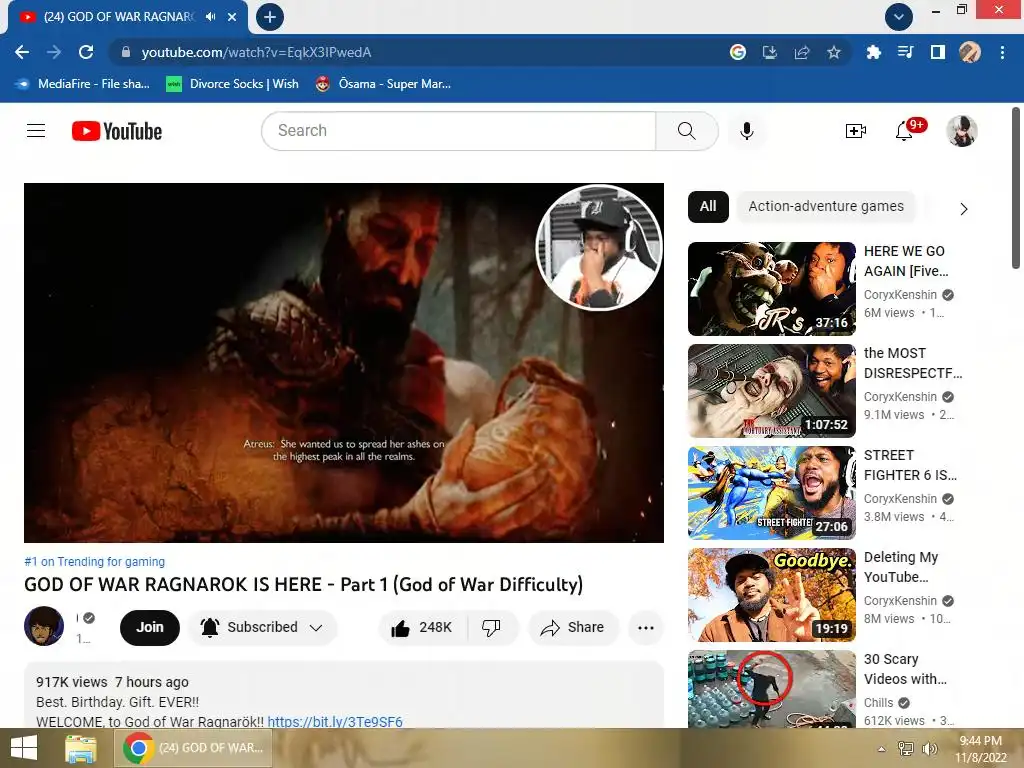Like the video with thumbs up 248K
Image resolution: width=1024 pixels, height=768 pixels.
pos(423,628)
